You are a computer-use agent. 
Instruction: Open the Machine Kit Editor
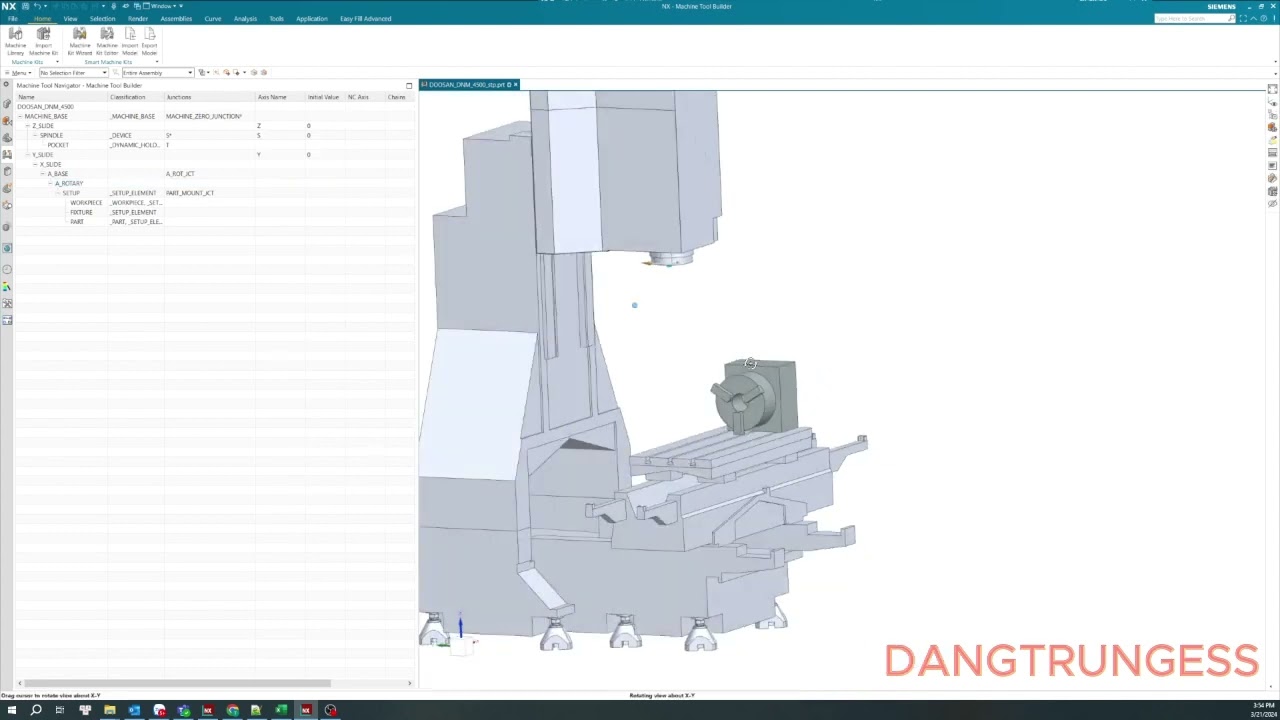pyautogui.click(x=107, y=41)
